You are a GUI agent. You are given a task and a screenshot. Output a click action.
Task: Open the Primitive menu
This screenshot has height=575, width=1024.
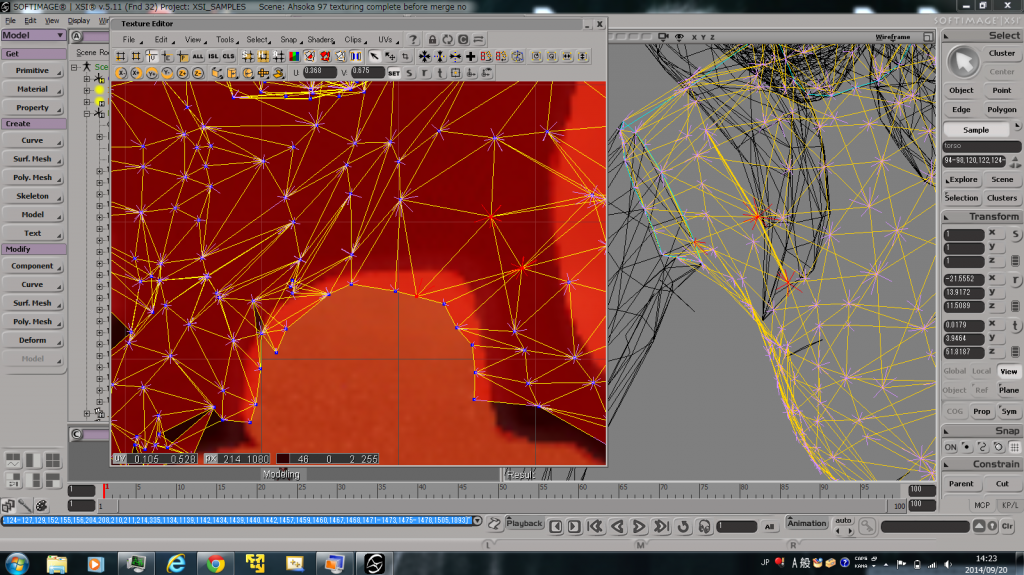(x=33, y=71)
